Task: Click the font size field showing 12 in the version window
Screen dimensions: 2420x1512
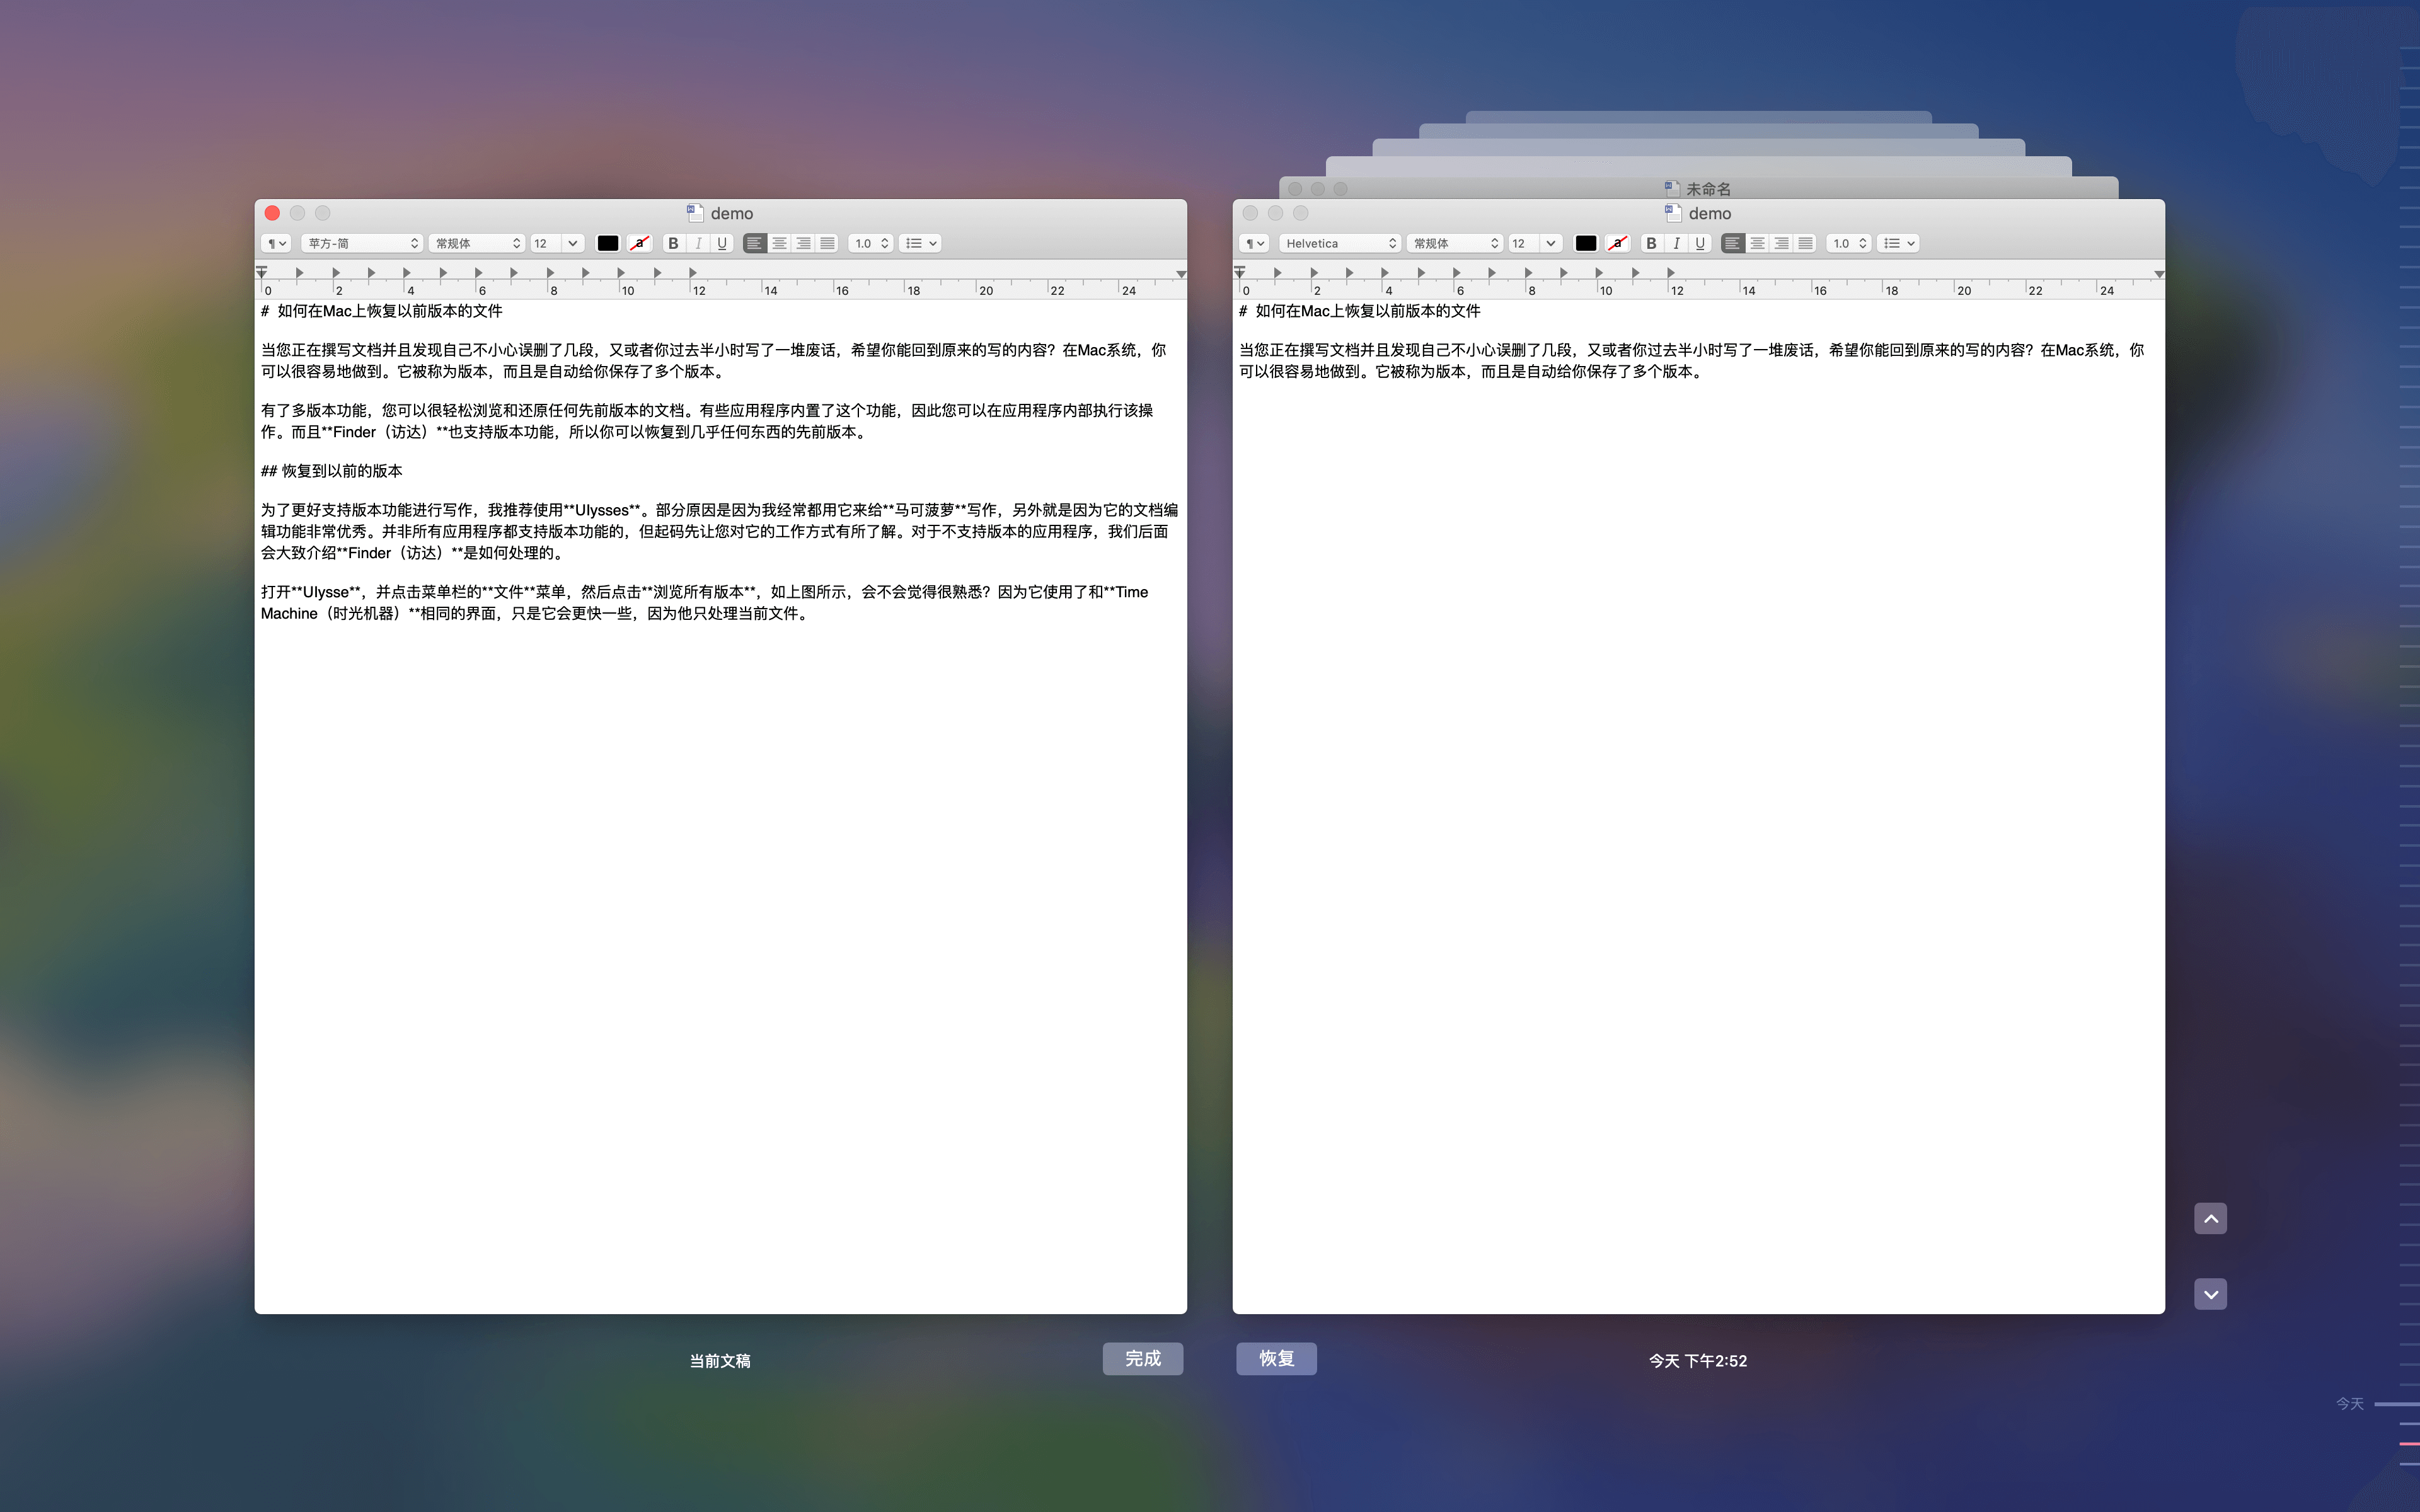Action: point(1524,243)
